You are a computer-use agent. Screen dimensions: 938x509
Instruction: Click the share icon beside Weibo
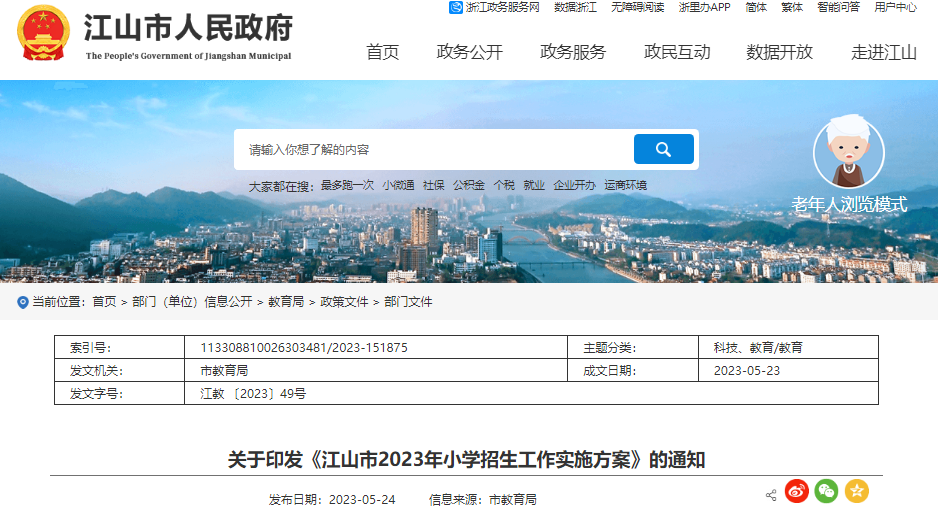pos(771,495)
